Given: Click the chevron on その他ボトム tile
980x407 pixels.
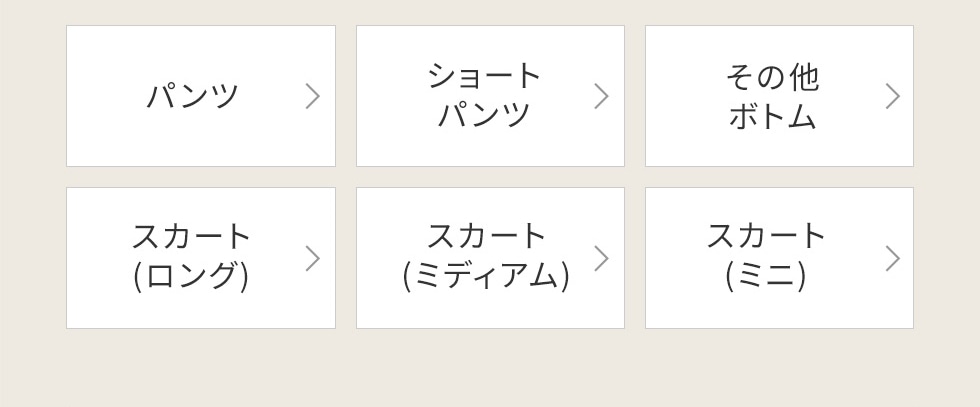Looking at the screenshot, I should pyautogui.click(x=892, y=96).
